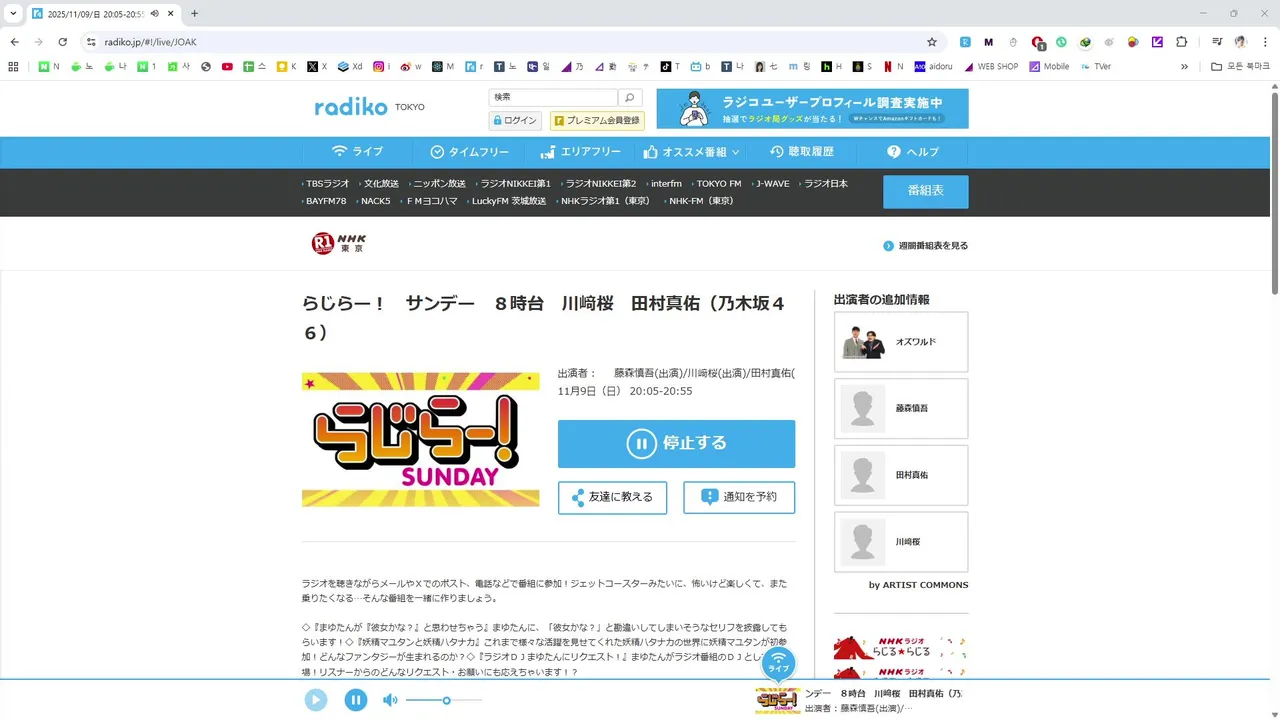Click the search input field
Viewport: 1280px width, 720px height.
pos(553,97)
